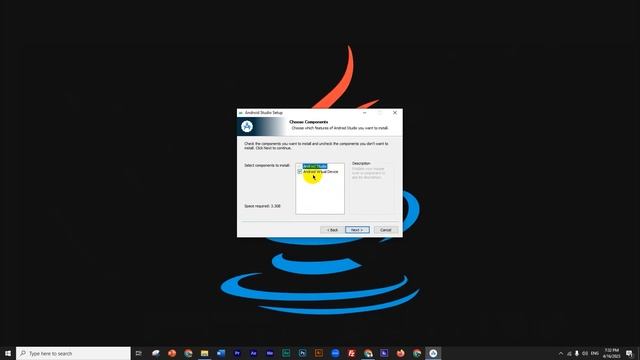The height and width of the screenshot is (360, 640).
Task: Open FileZilla from the taskbar
Action: point(351,353)
